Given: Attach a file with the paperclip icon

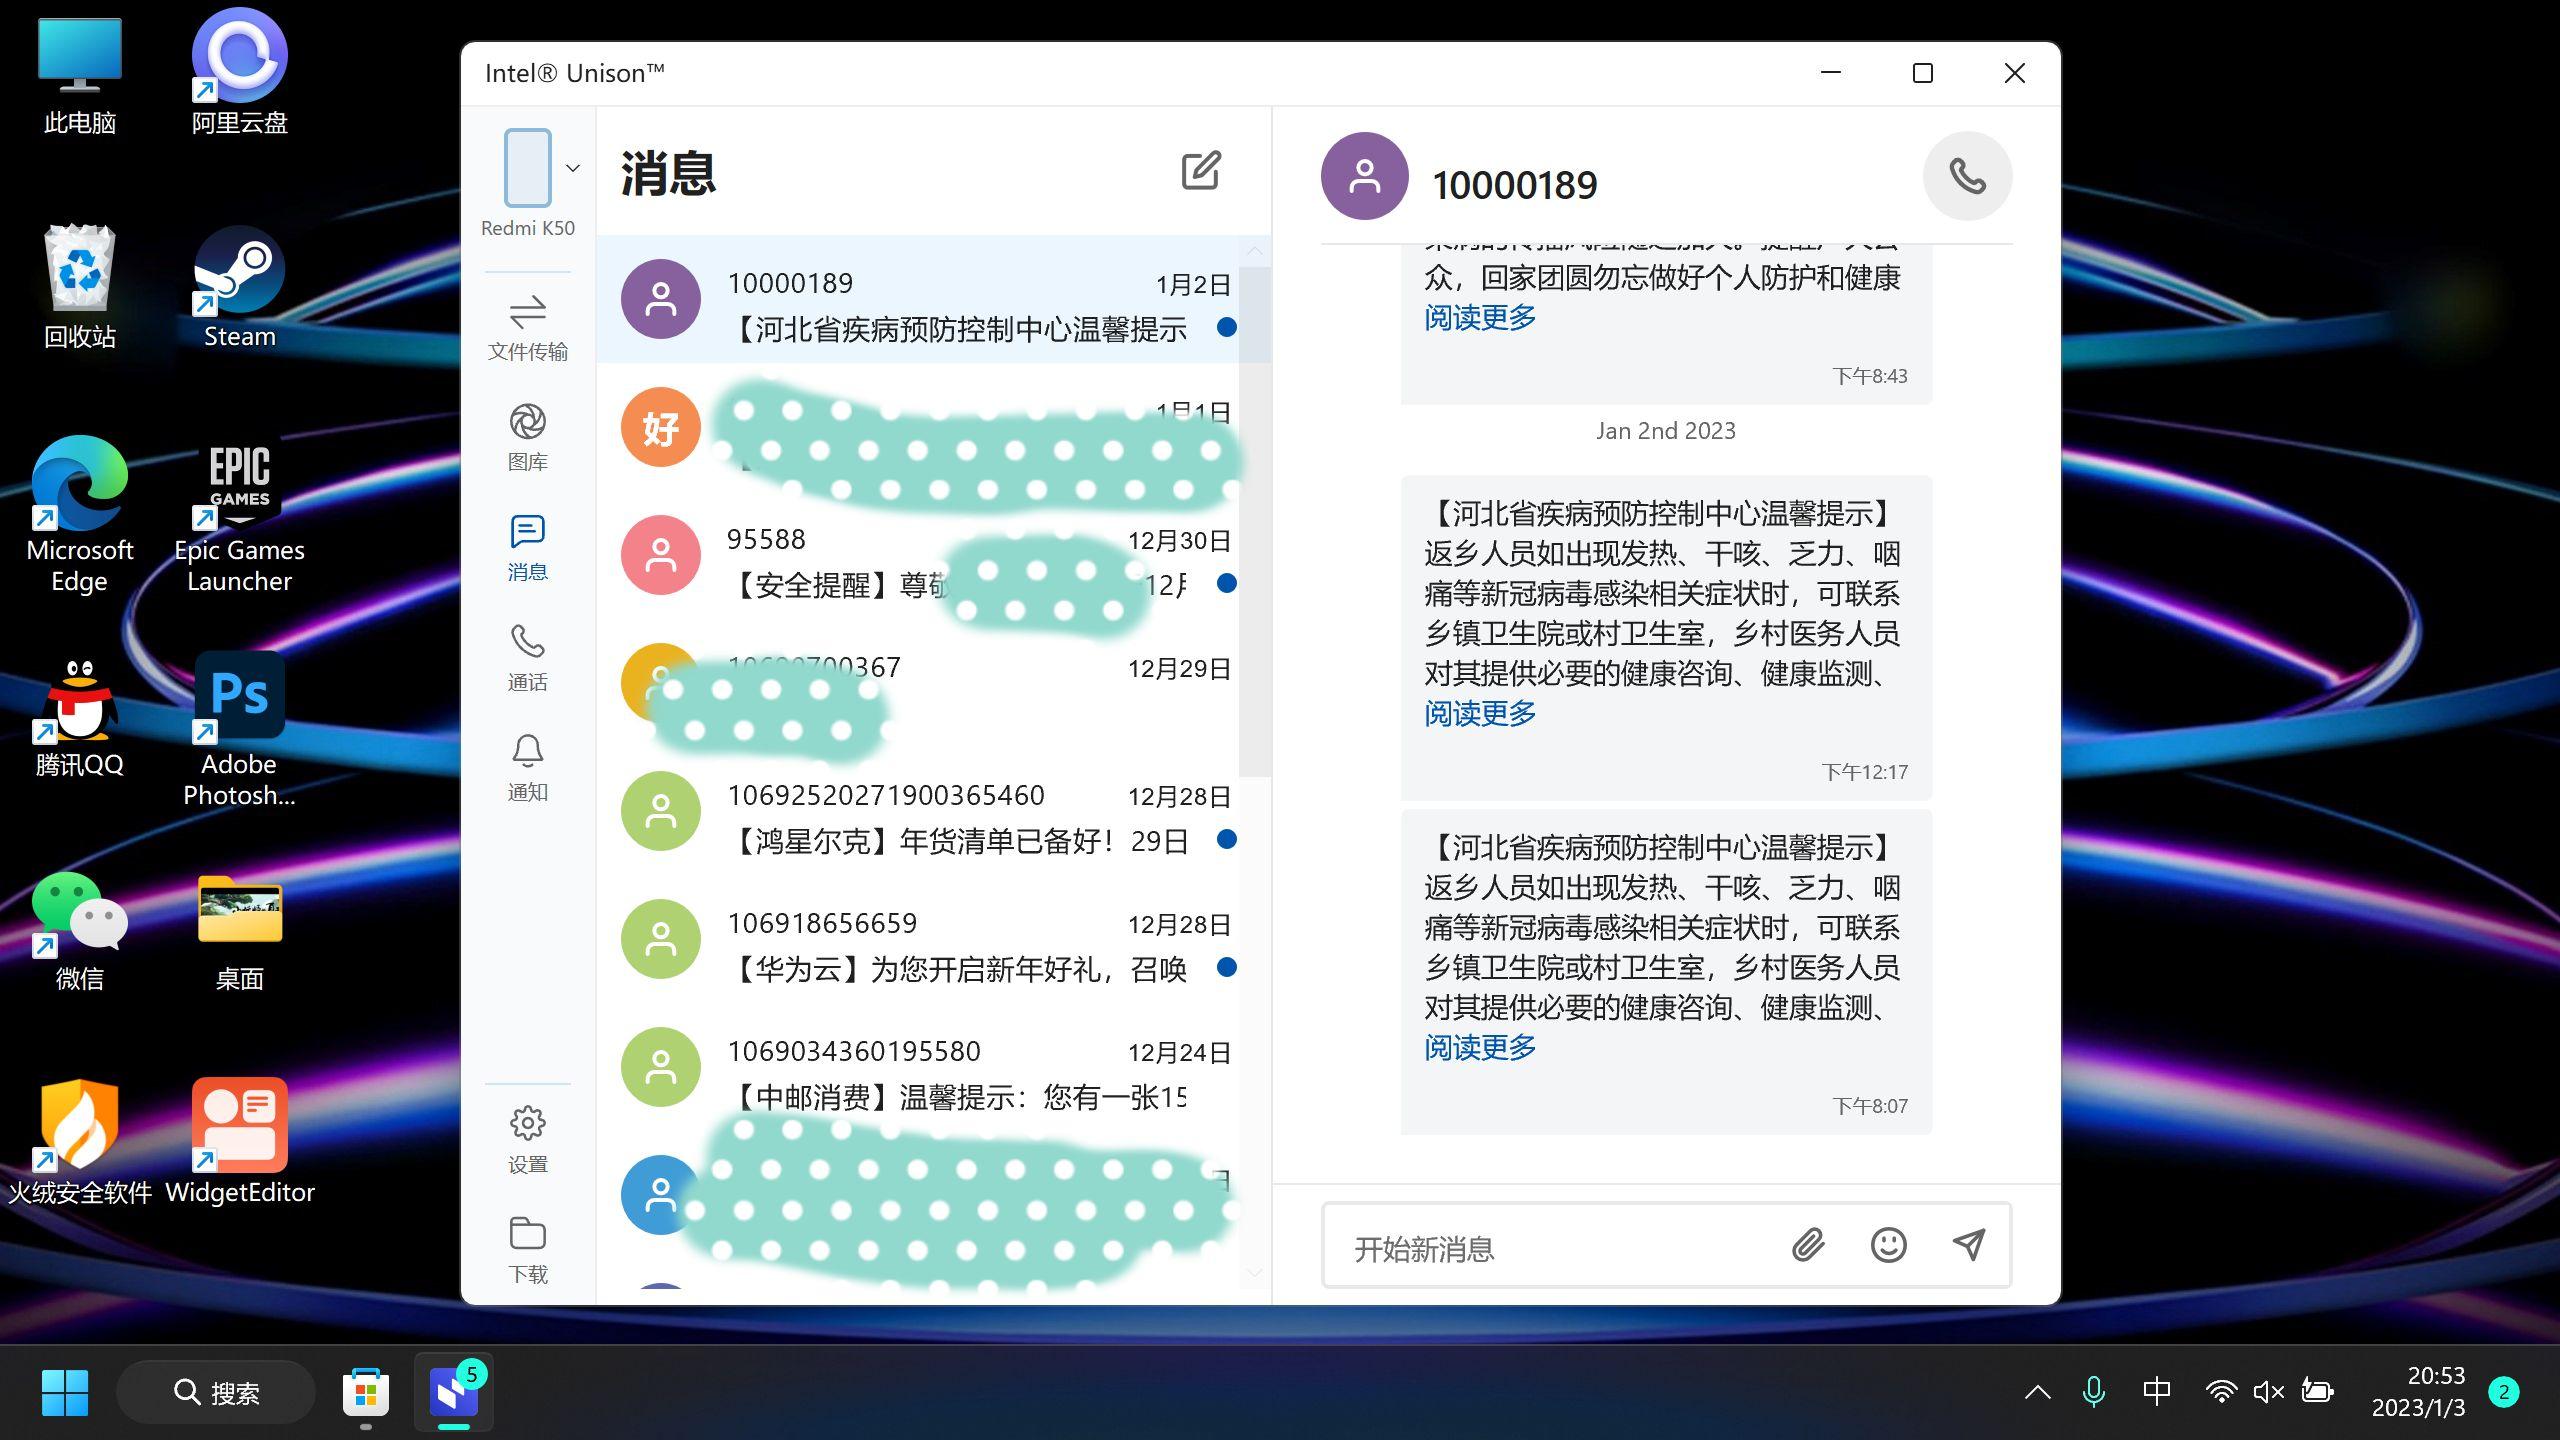Looking at the screenshot, I should click(x=1808, y=1245).
